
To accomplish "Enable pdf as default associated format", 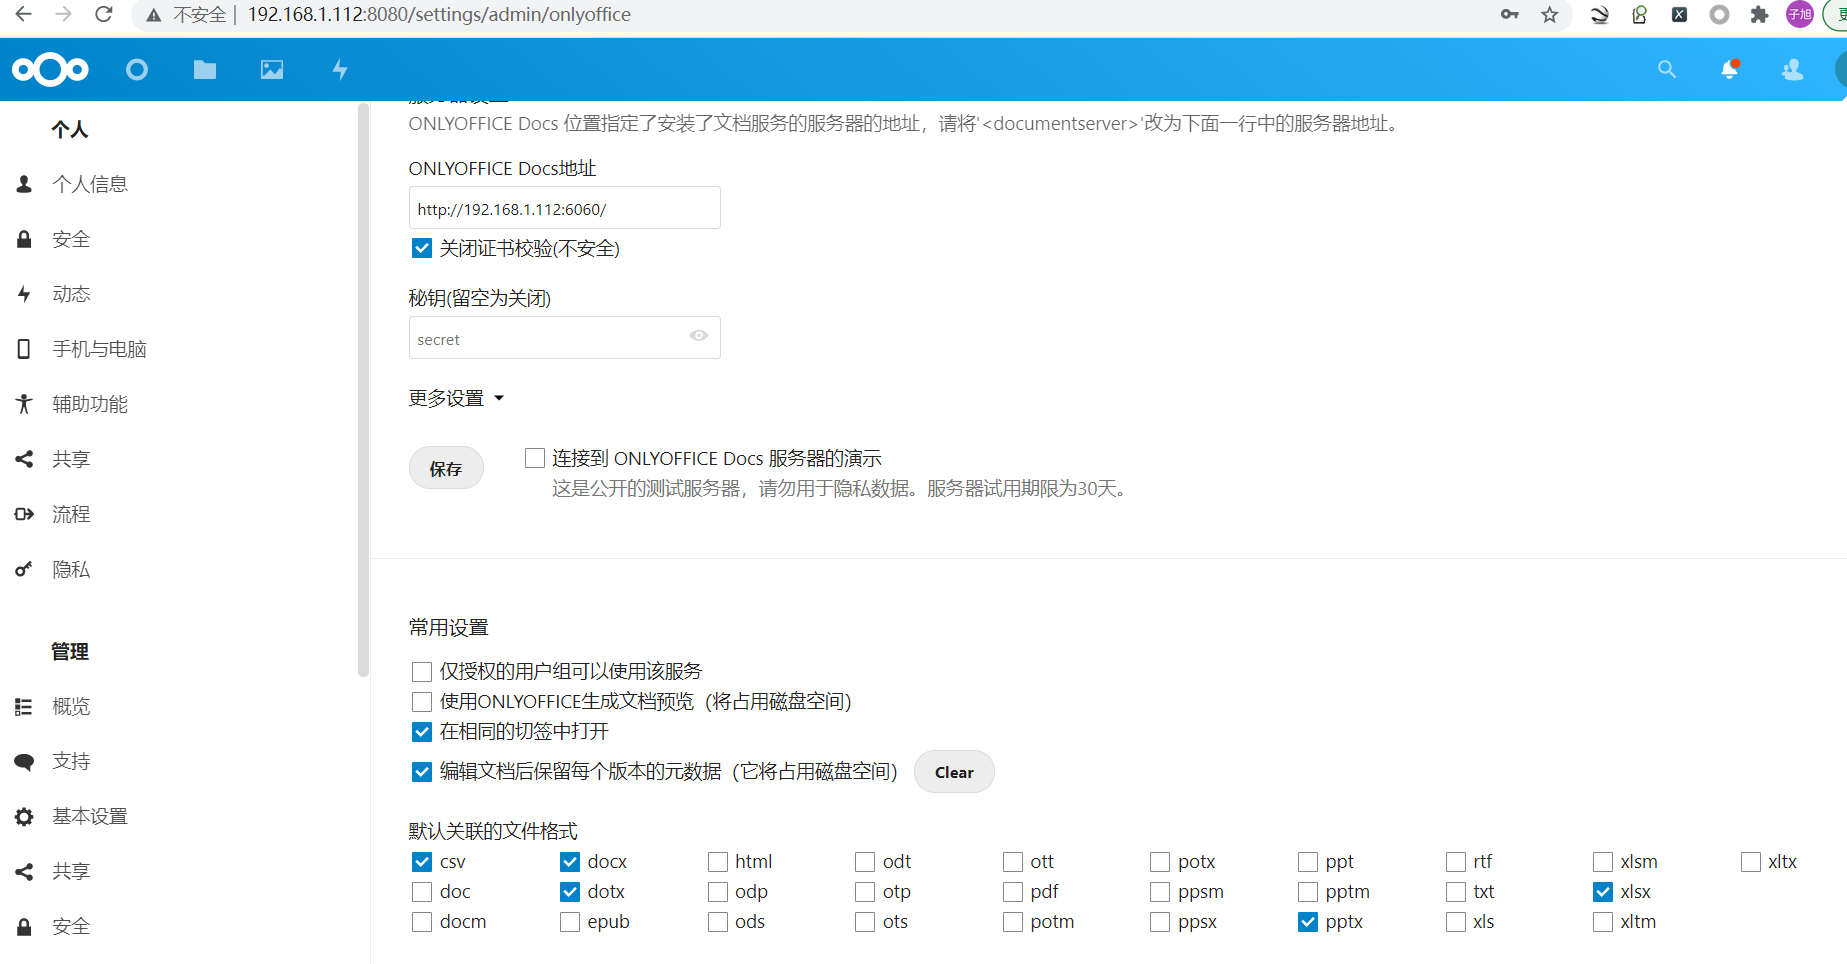I will tap(1011, 891).
